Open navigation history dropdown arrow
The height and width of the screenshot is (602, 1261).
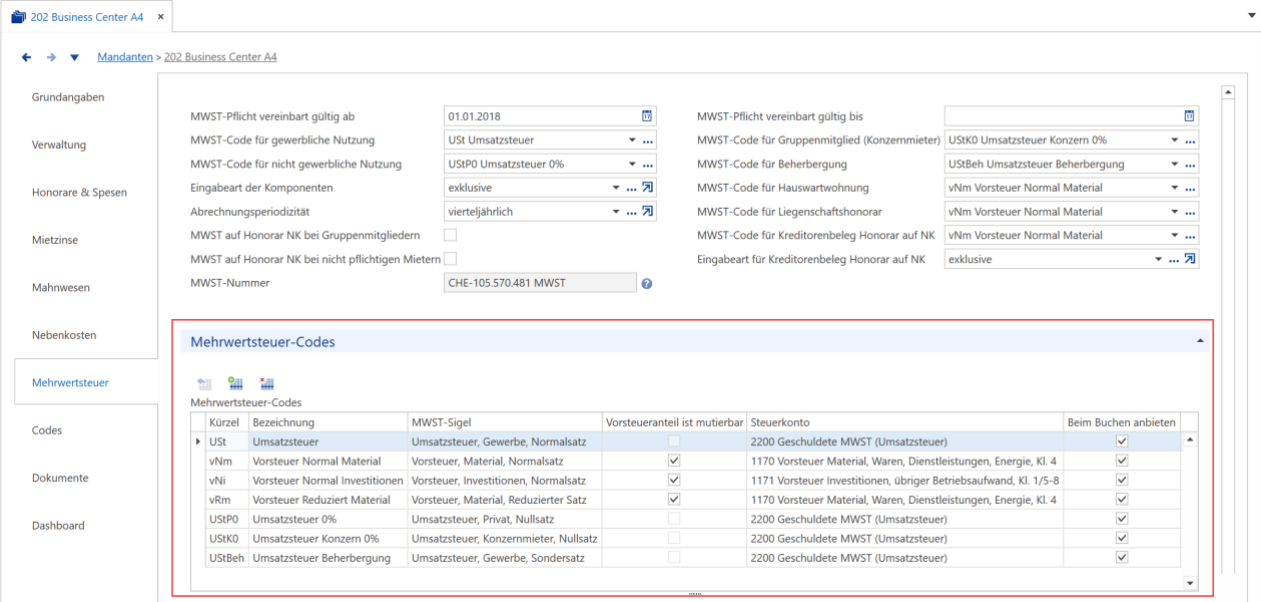pos(74,57)
